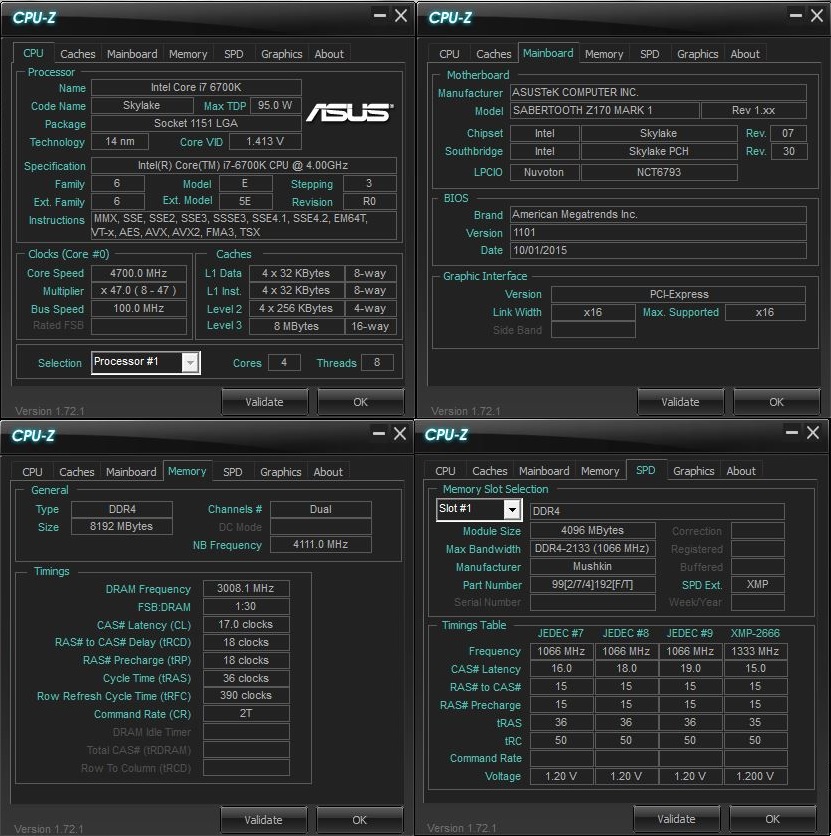Switch to Mainboard tab in bottom-right SPD window

point(544,471)
